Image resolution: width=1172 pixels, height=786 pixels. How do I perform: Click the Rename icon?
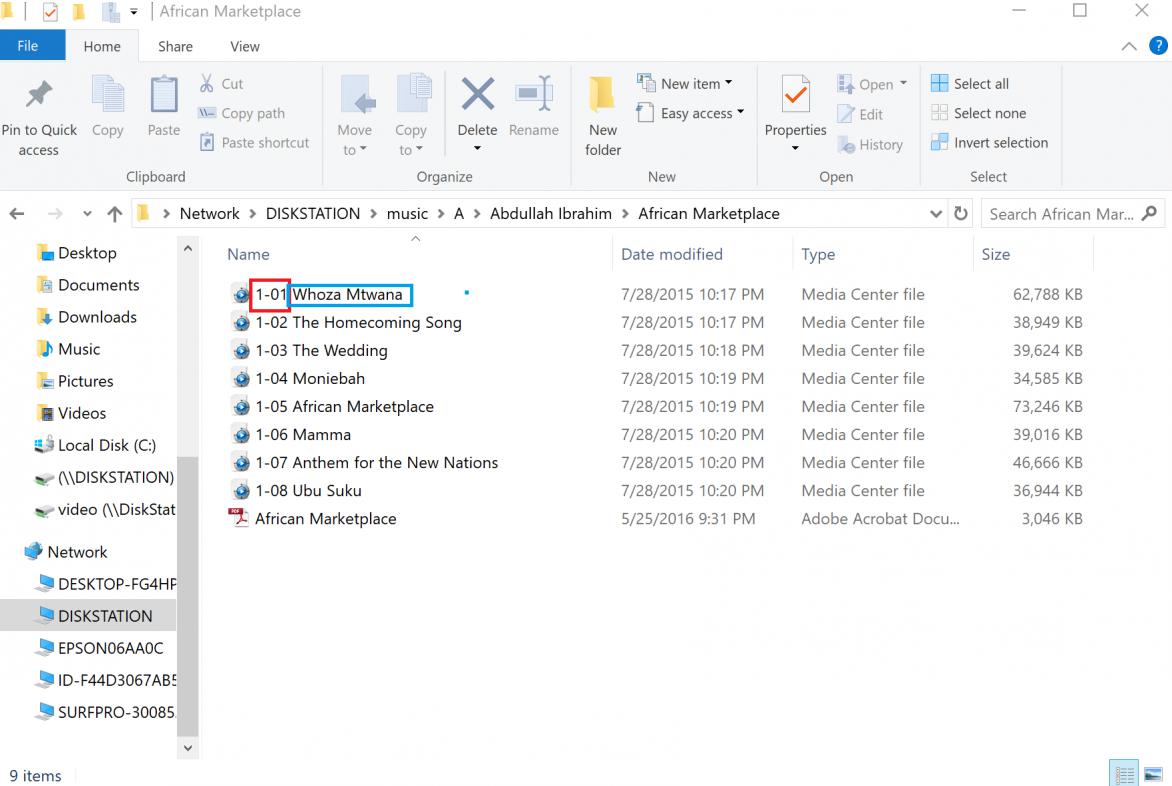pyautogui.click(x=534, y=95)
